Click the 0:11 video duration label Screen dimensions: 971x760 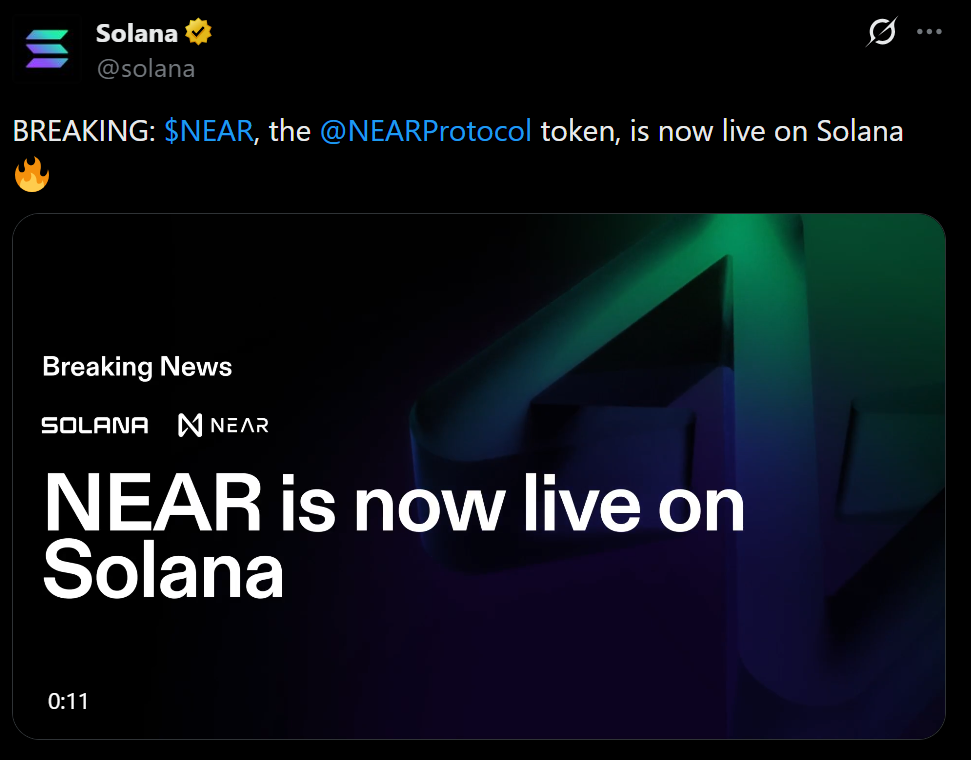click(68, 702)
